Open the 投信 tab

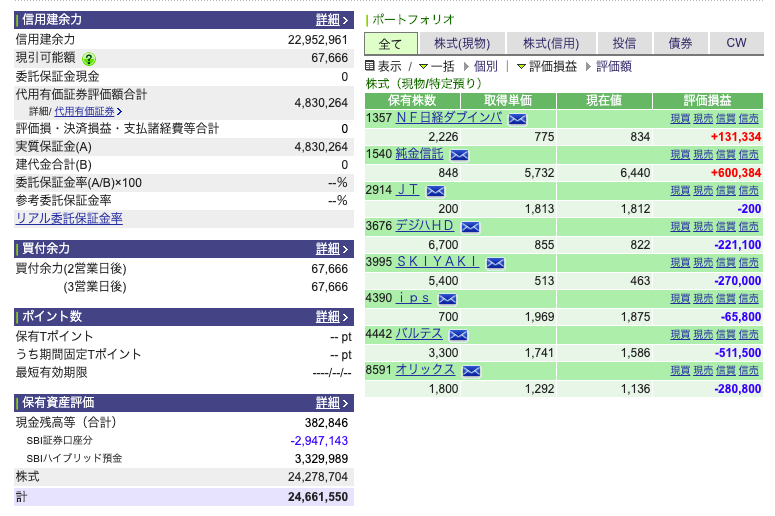[x=624, y=43]
